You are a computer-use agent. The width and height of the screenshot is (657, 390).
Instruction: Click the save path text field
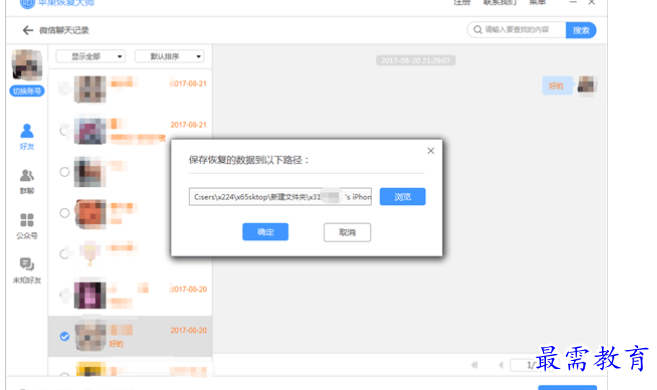coord(280,196)
